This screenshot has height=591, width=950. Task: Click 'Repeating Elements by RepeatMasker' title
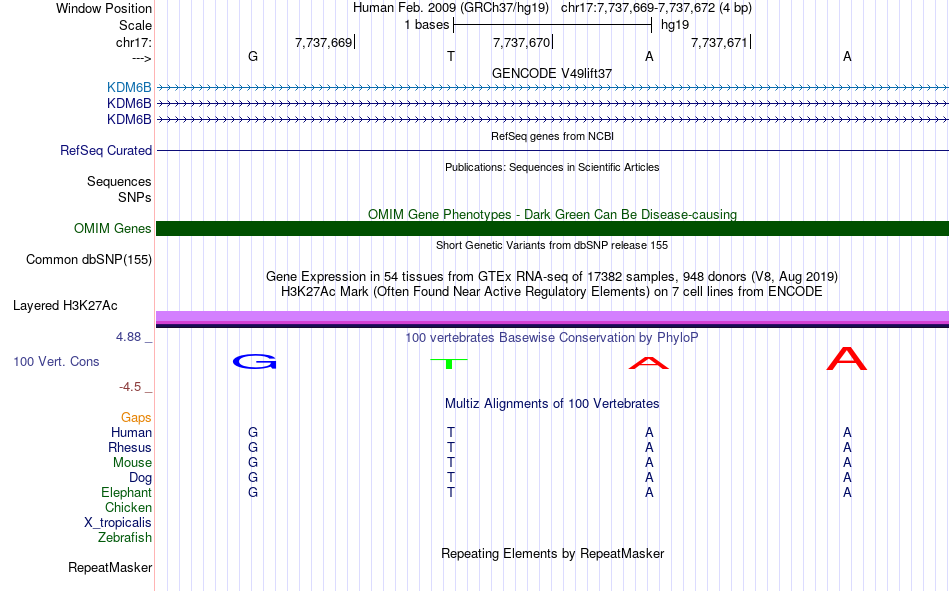tap(552, 553)
